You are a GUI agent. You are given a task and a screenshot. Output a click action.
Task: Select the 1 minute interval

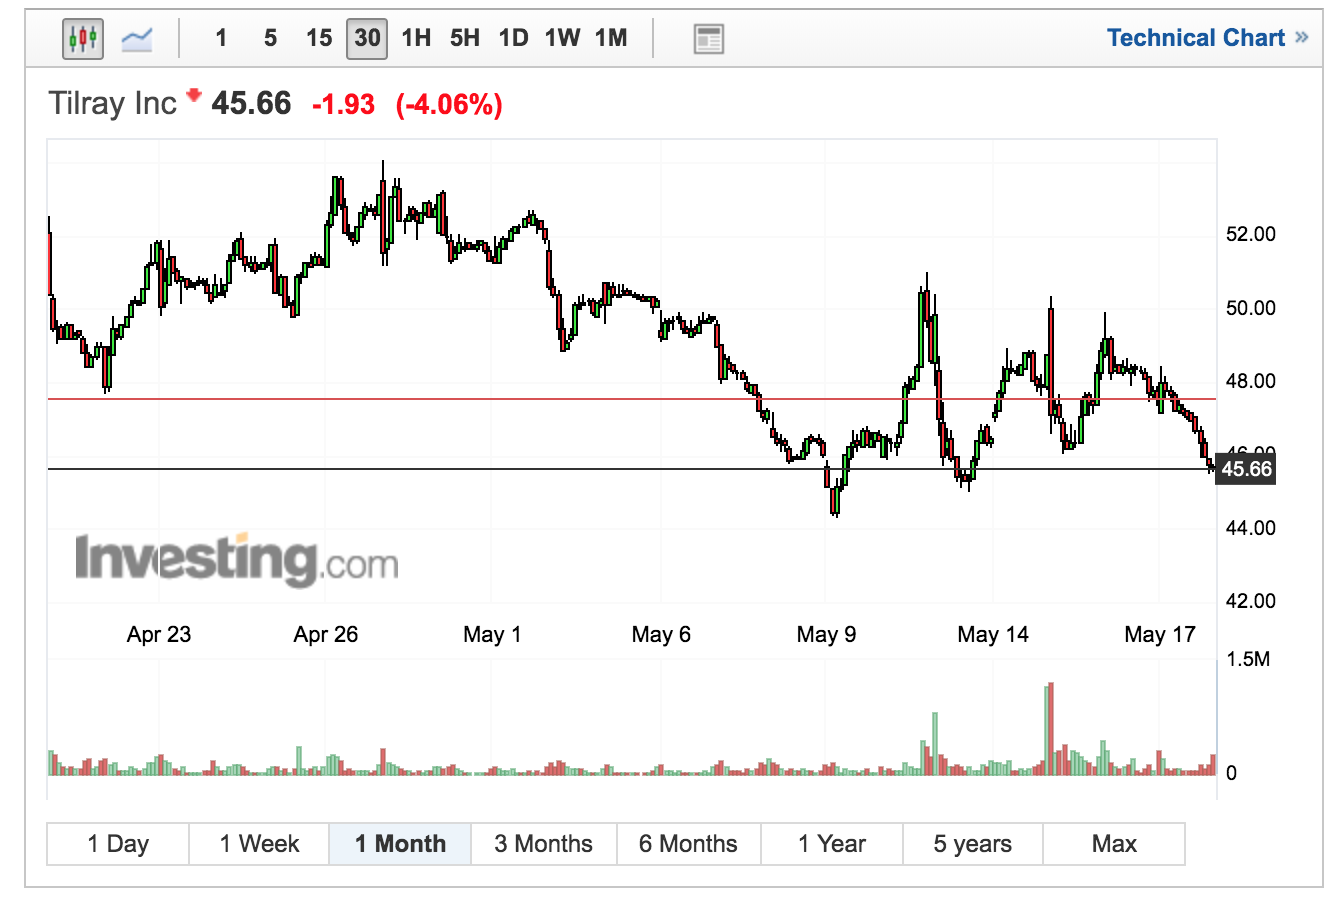click(x=221, y=38)
